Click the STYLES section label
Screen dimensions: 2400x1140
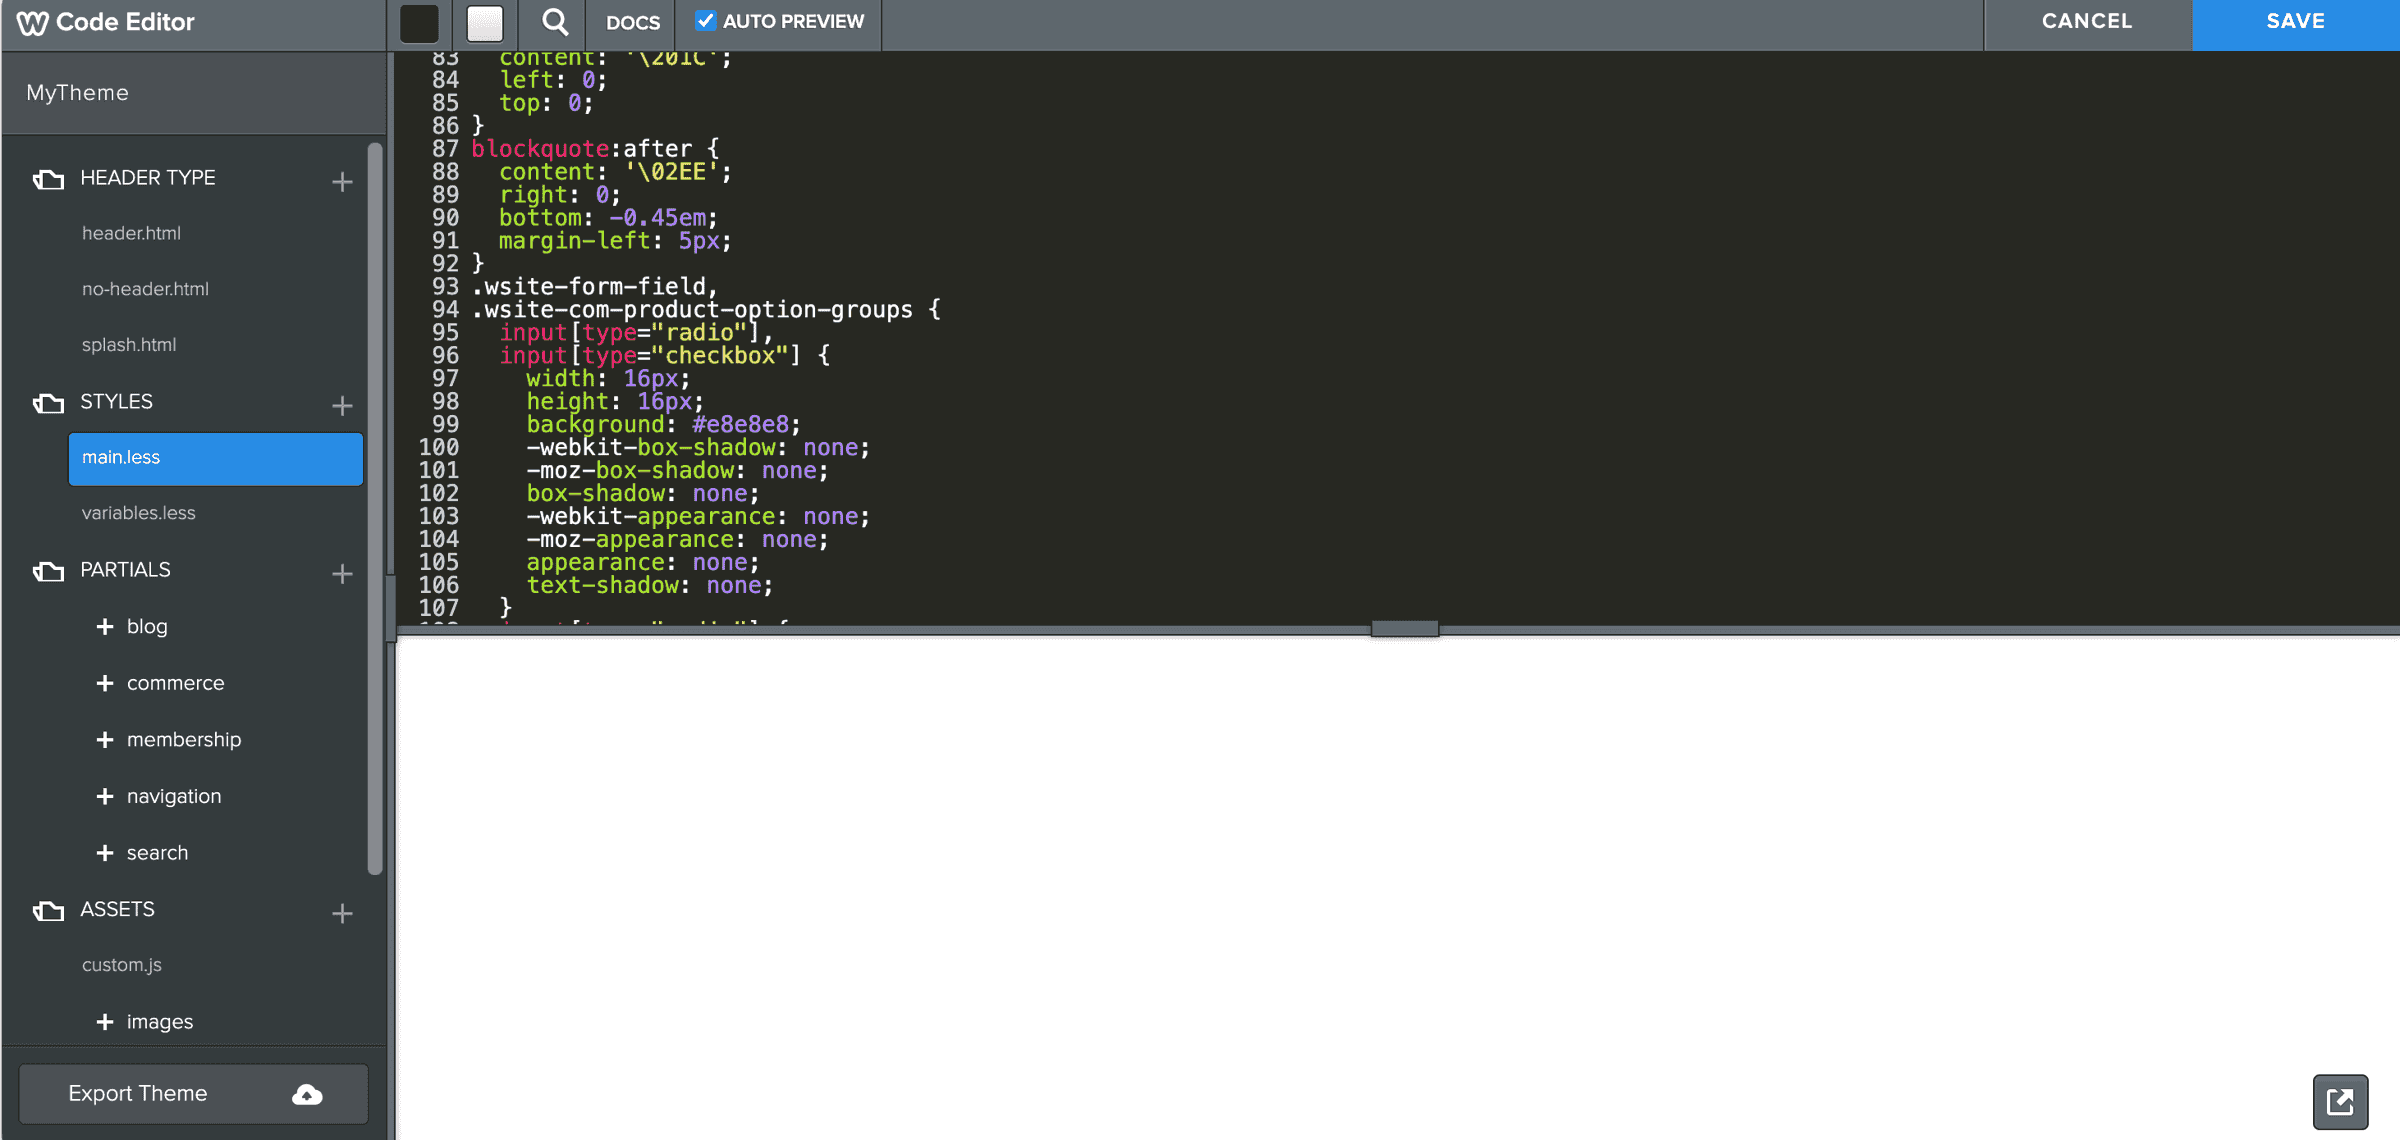116,402
